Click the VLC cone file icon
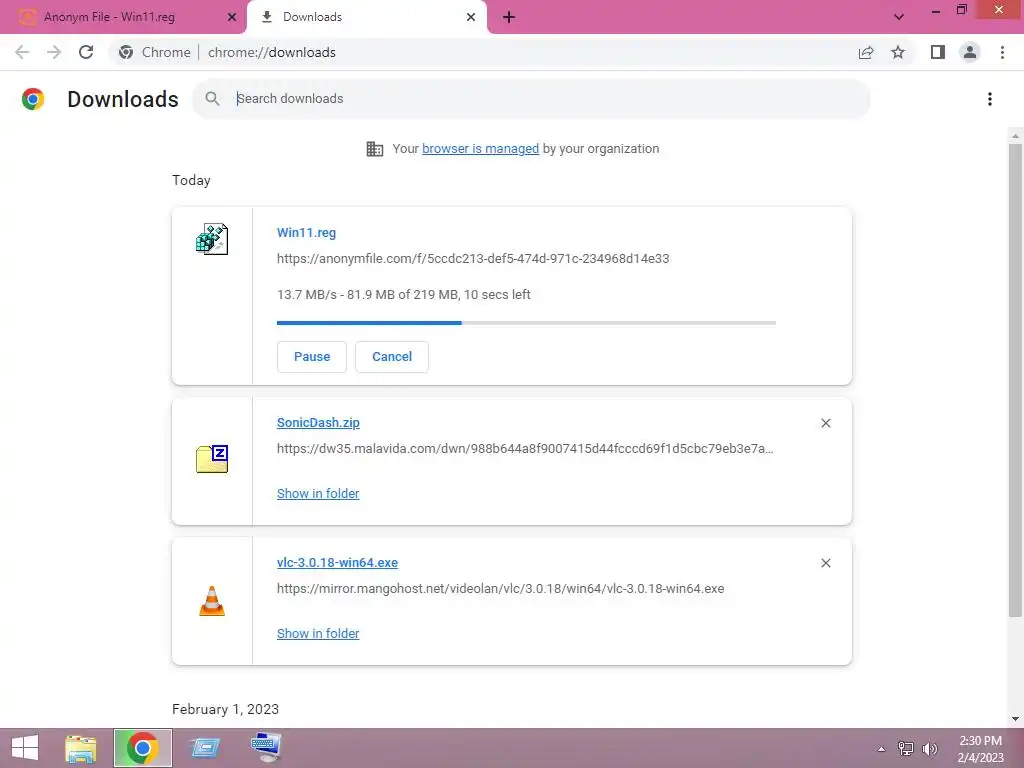 (x=212, y=601)
